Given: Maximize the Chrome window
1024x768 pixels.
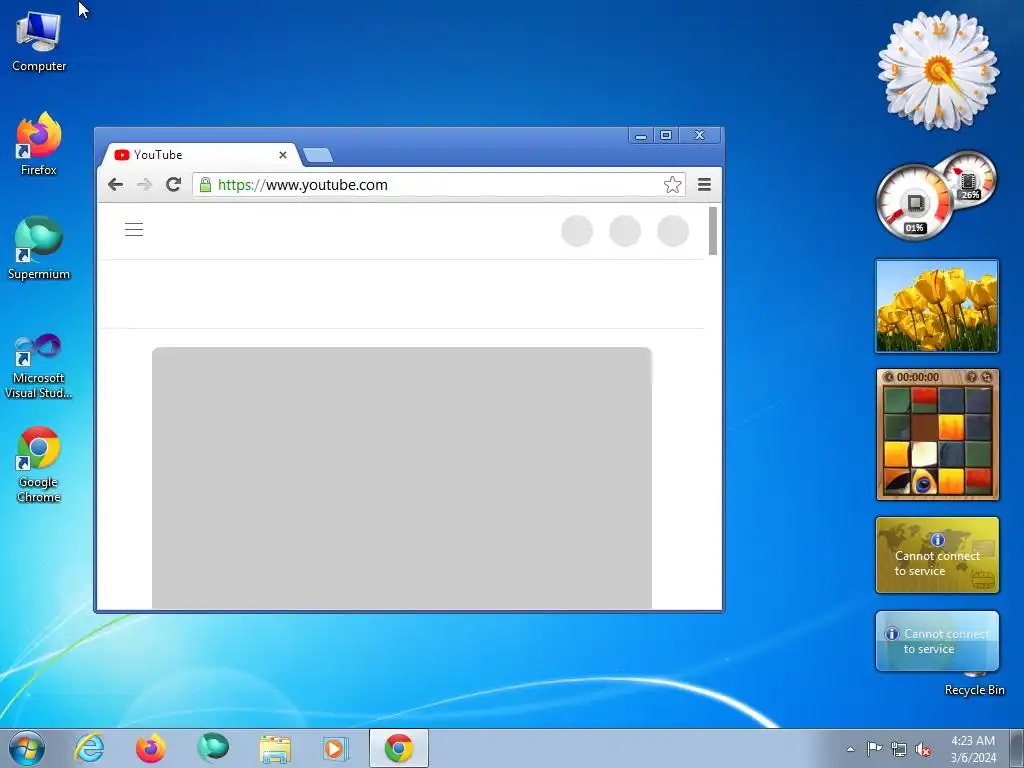Looking at the screenshot, I should click(x=666, y=135).
